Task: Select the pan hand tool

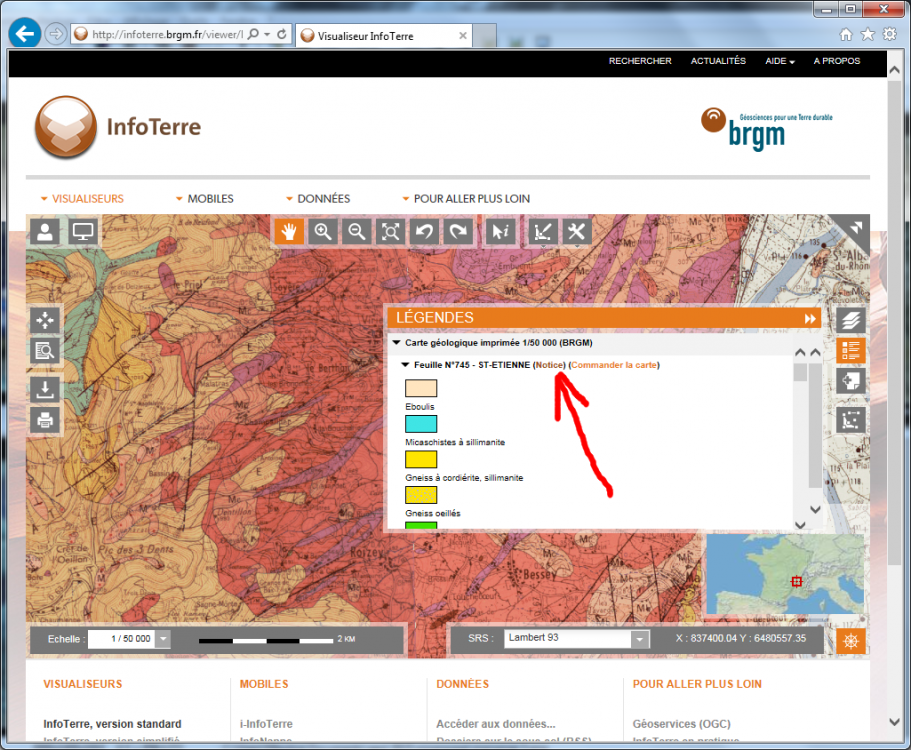Action: (x=290, y=232)
